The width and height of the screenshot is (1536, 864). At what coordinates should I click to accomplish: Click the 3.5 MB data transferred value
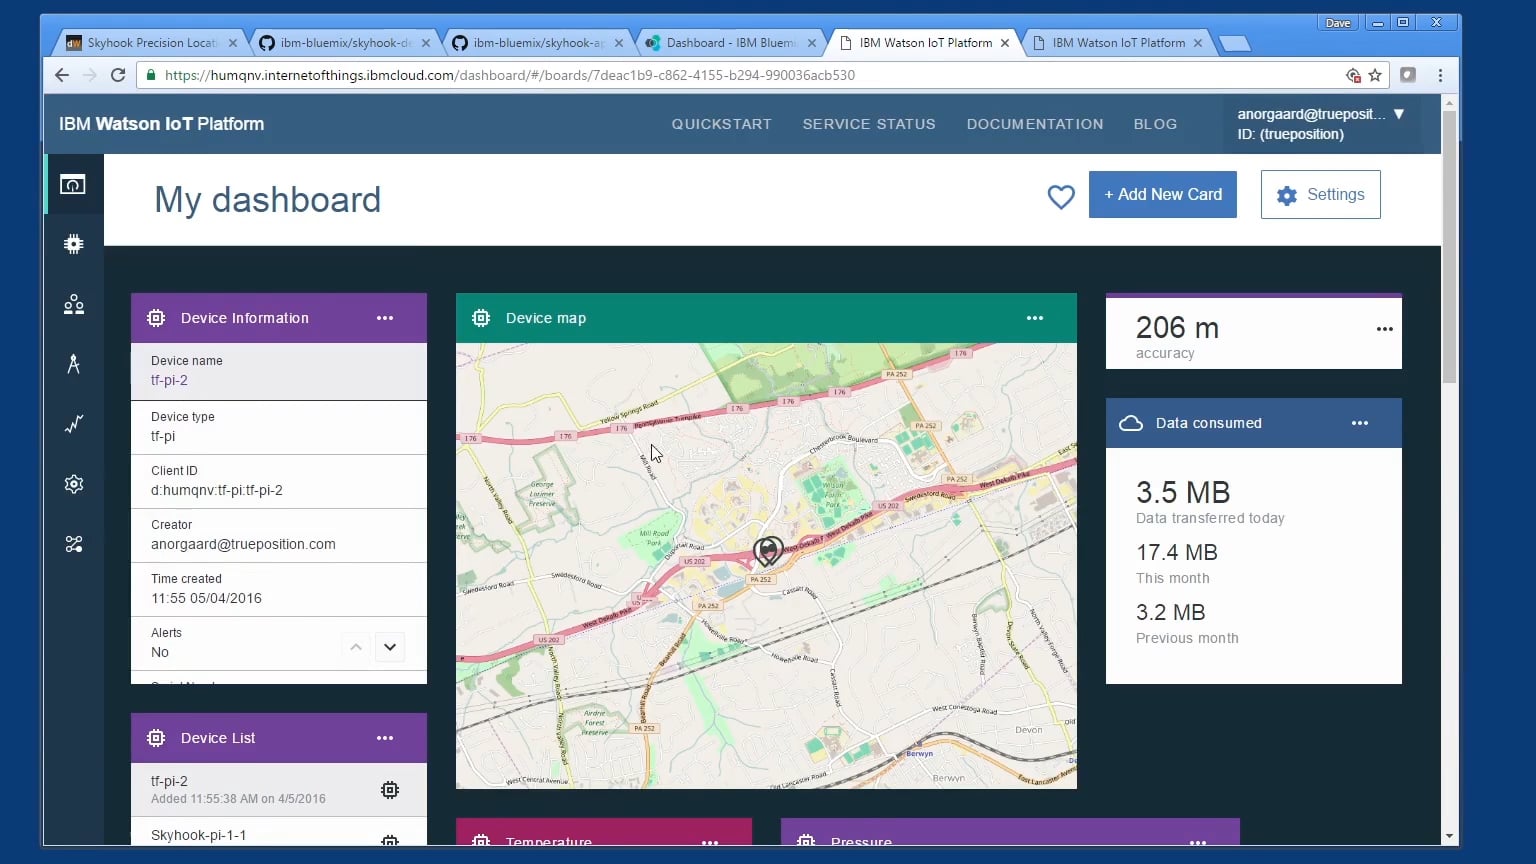click(1183, 492)
